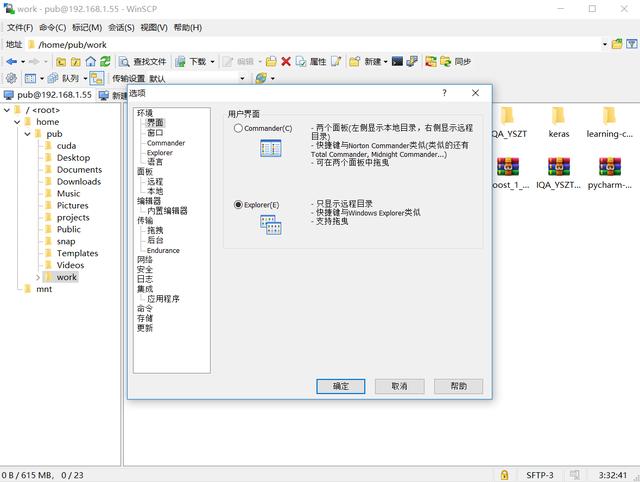Click SFTP-3 in the status bar
Image resolution: width=640 pixels, height=482 pixels.
tap(540, 475)
